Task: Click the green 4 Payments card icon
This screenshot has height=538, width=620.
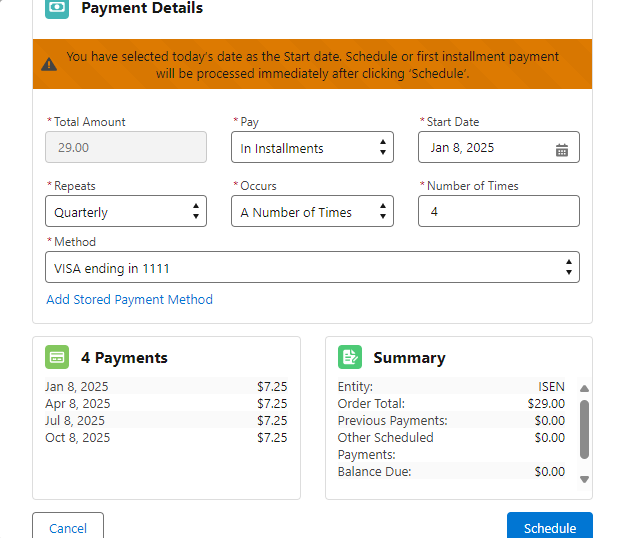Action: [x=57, y=357]
